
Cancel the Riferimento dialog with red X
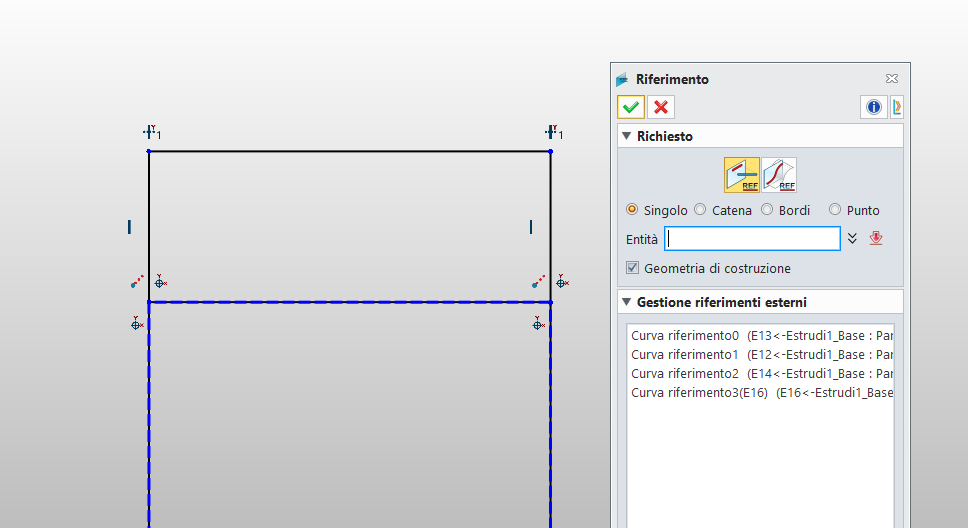click(660, 107)
